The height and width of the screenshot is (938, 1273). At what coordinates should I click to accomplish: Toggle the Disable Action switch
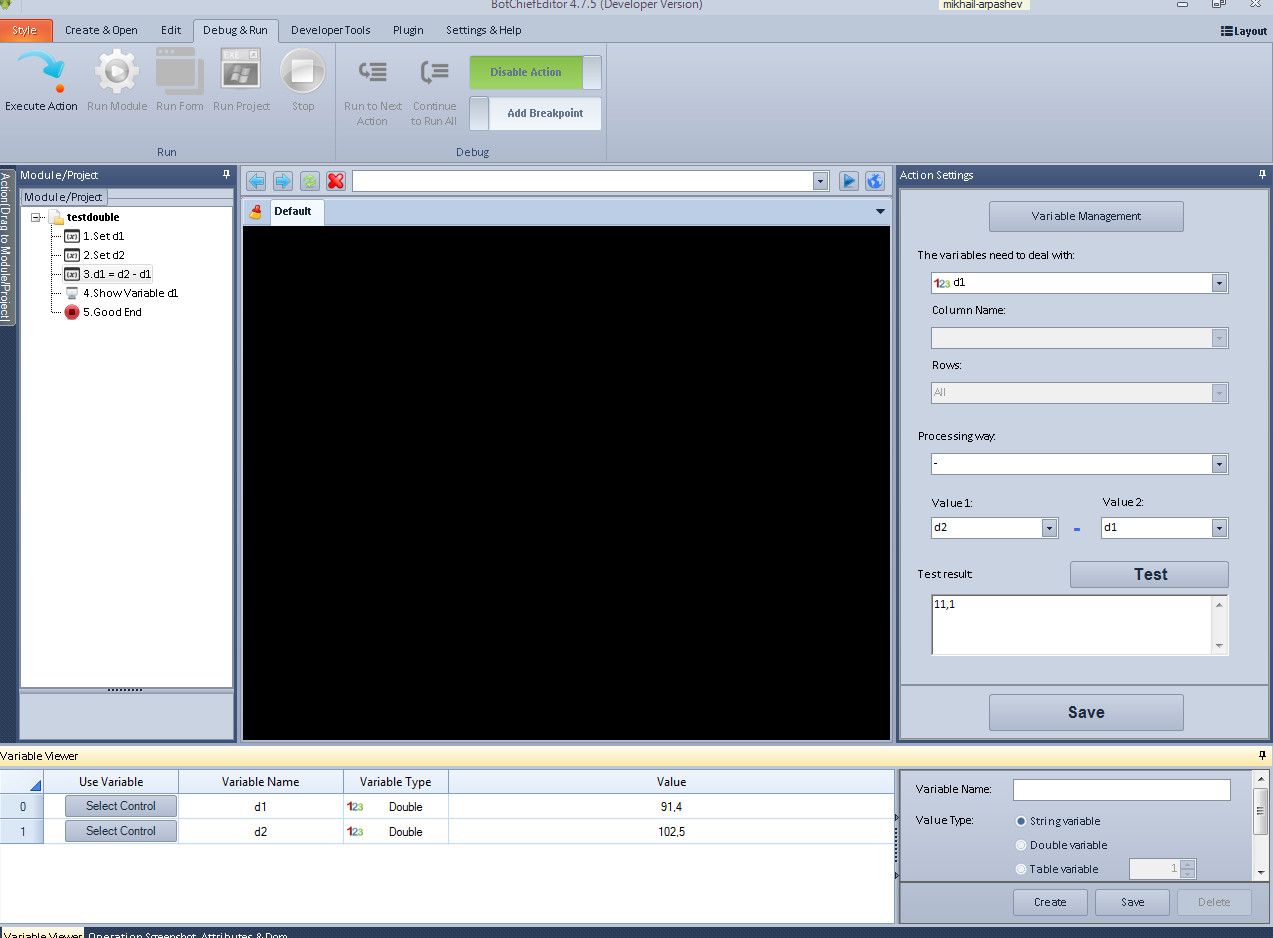point(591,73)
